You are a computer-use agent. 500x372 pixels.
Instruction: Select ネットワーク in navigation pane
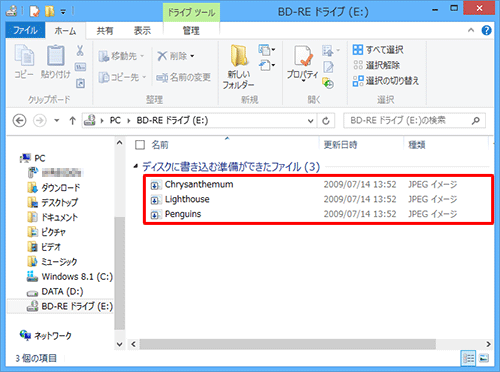click(46, 336)
